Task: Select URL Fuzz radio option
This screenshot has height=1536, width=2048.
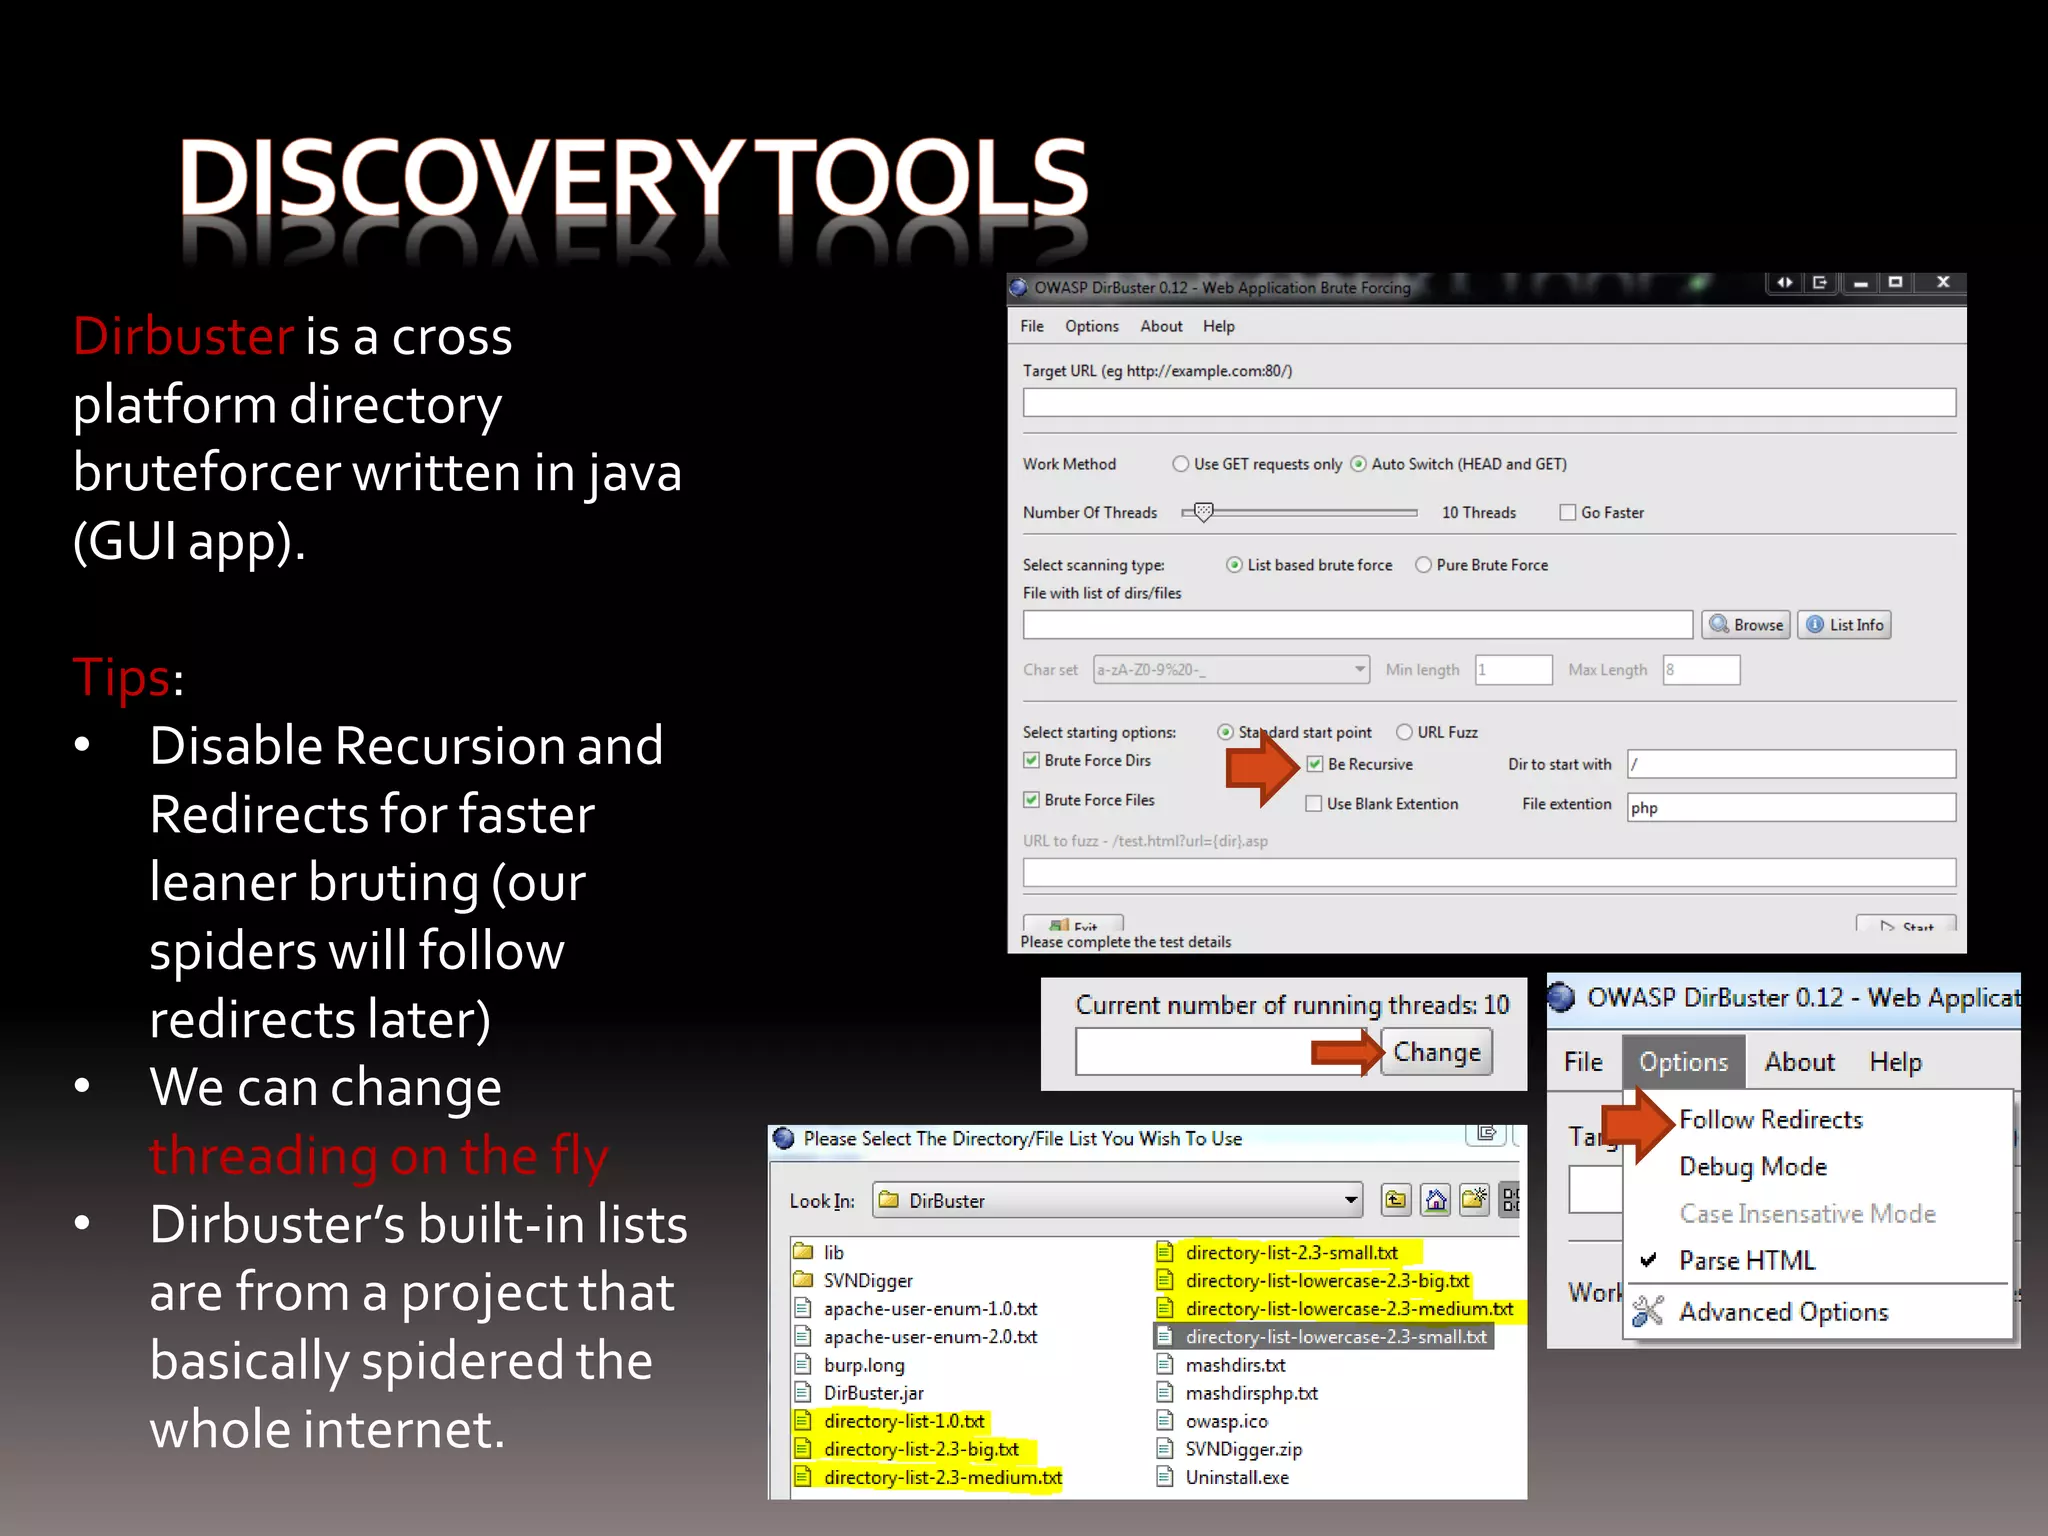Action: [x=1404, y=732]
